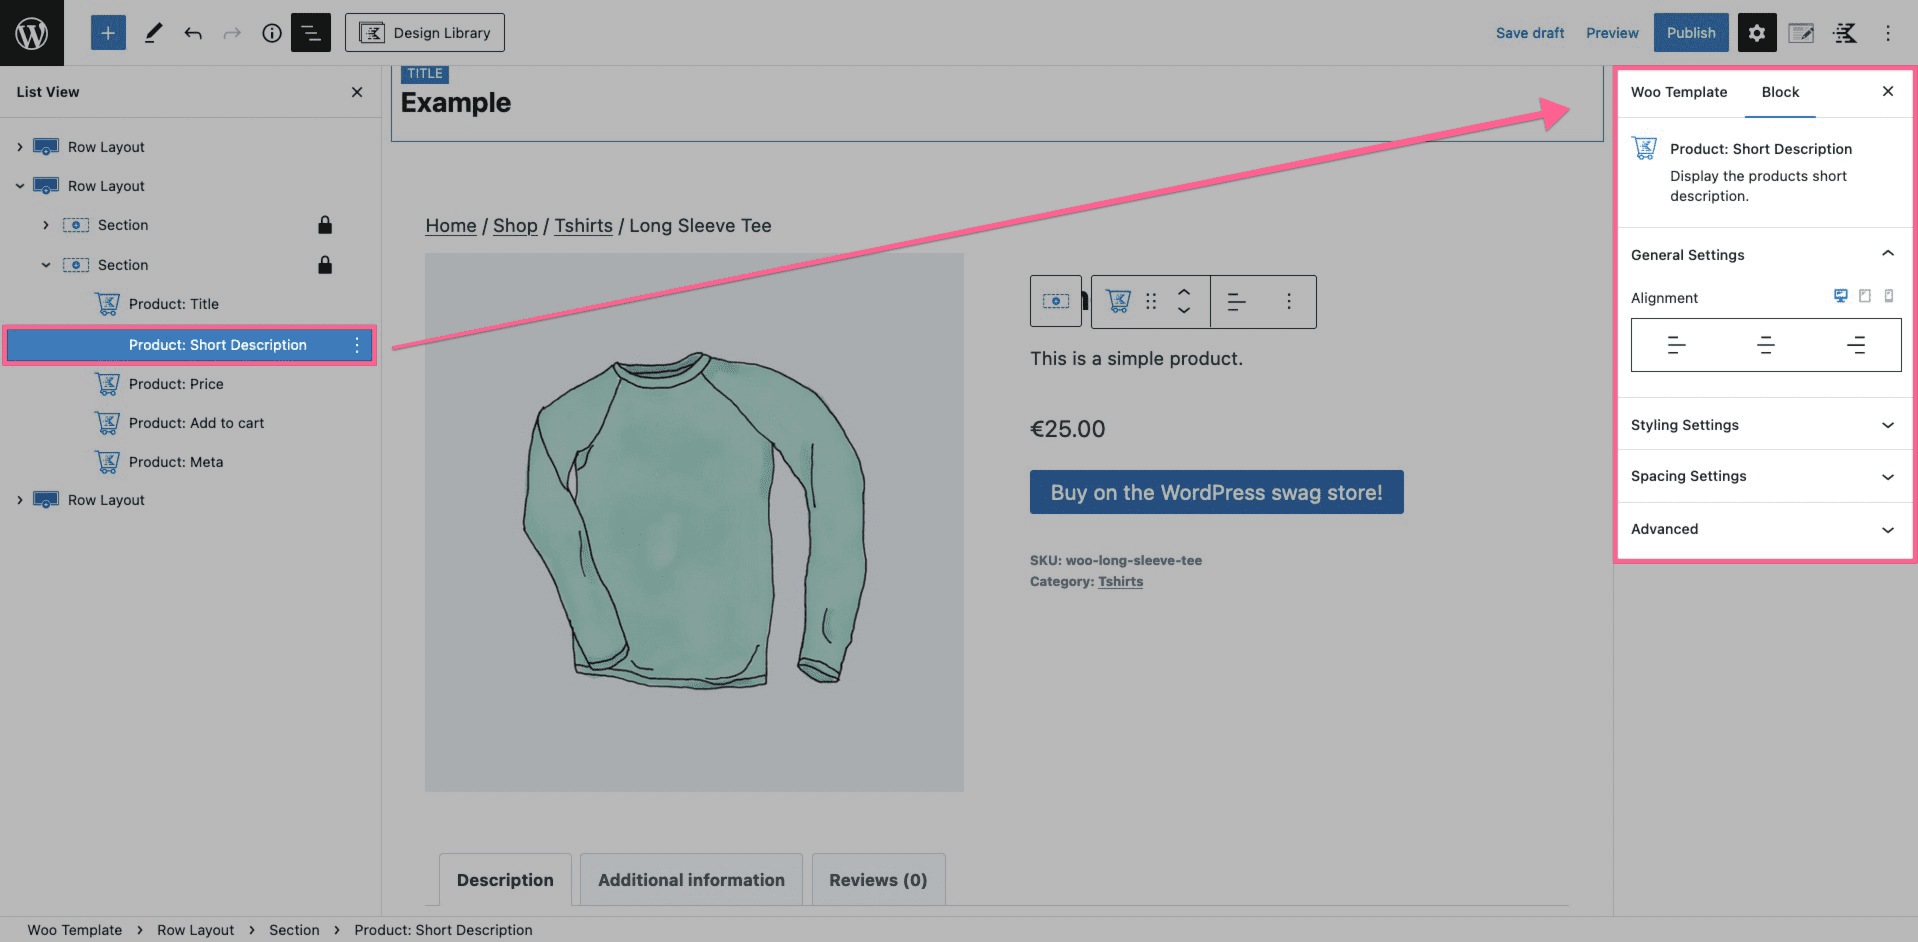The image size is (1918, 942).
Task: Open block toolbar options menu
Action: 1289,301
